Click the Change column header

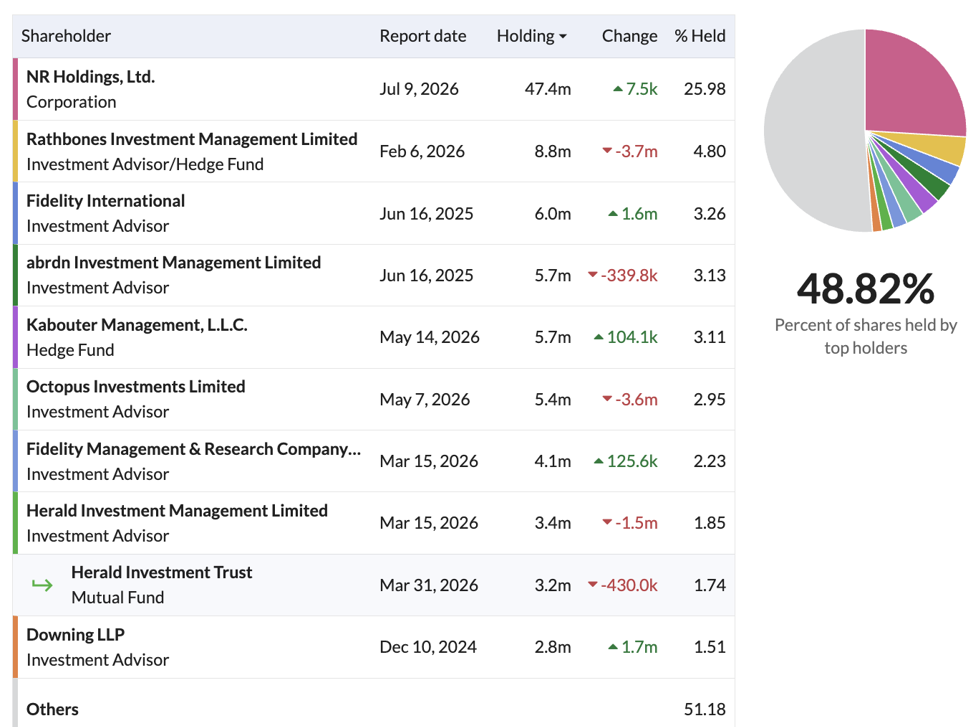pos(629,36)
